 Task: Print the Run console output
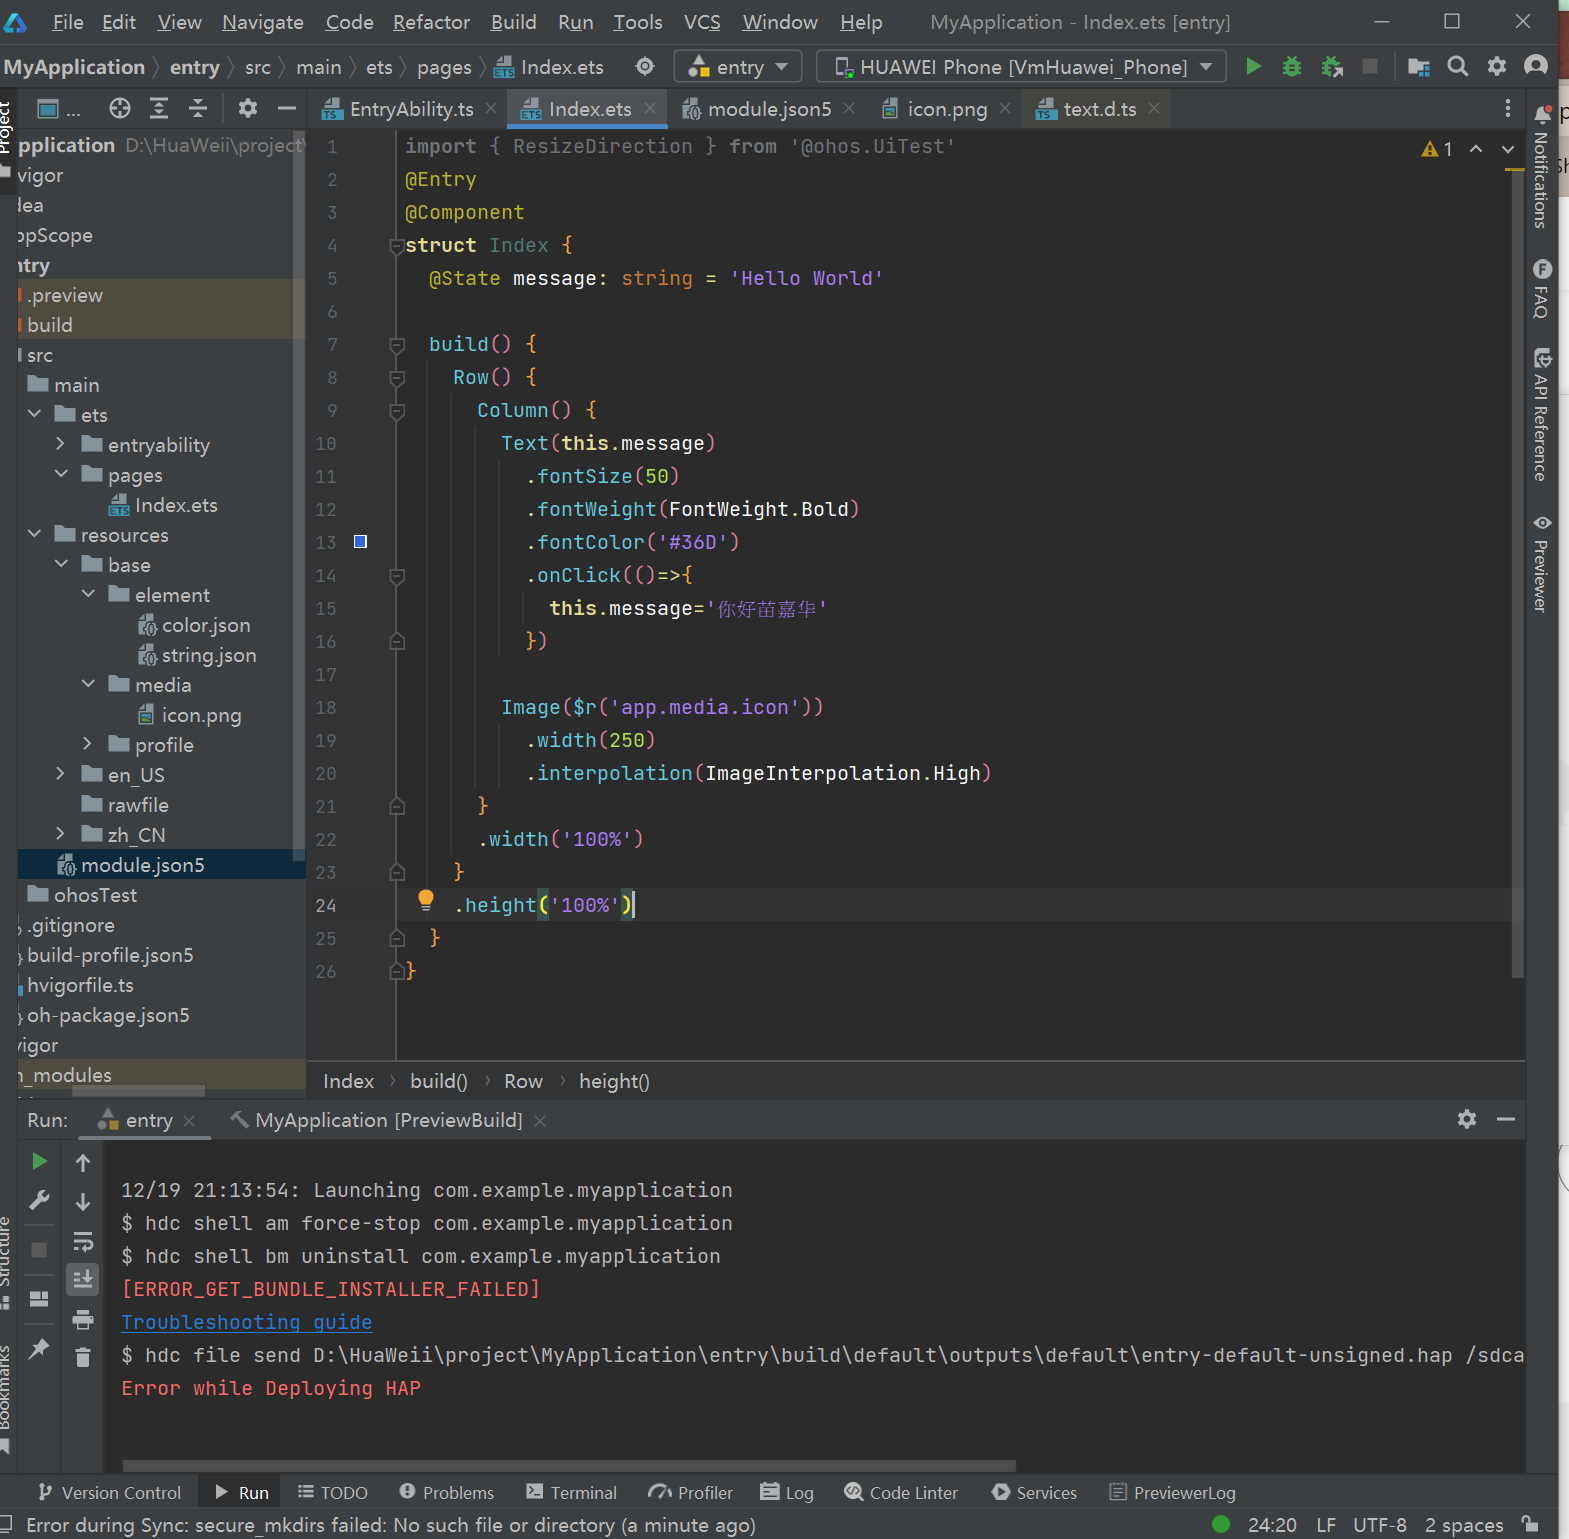point(83,1319)
